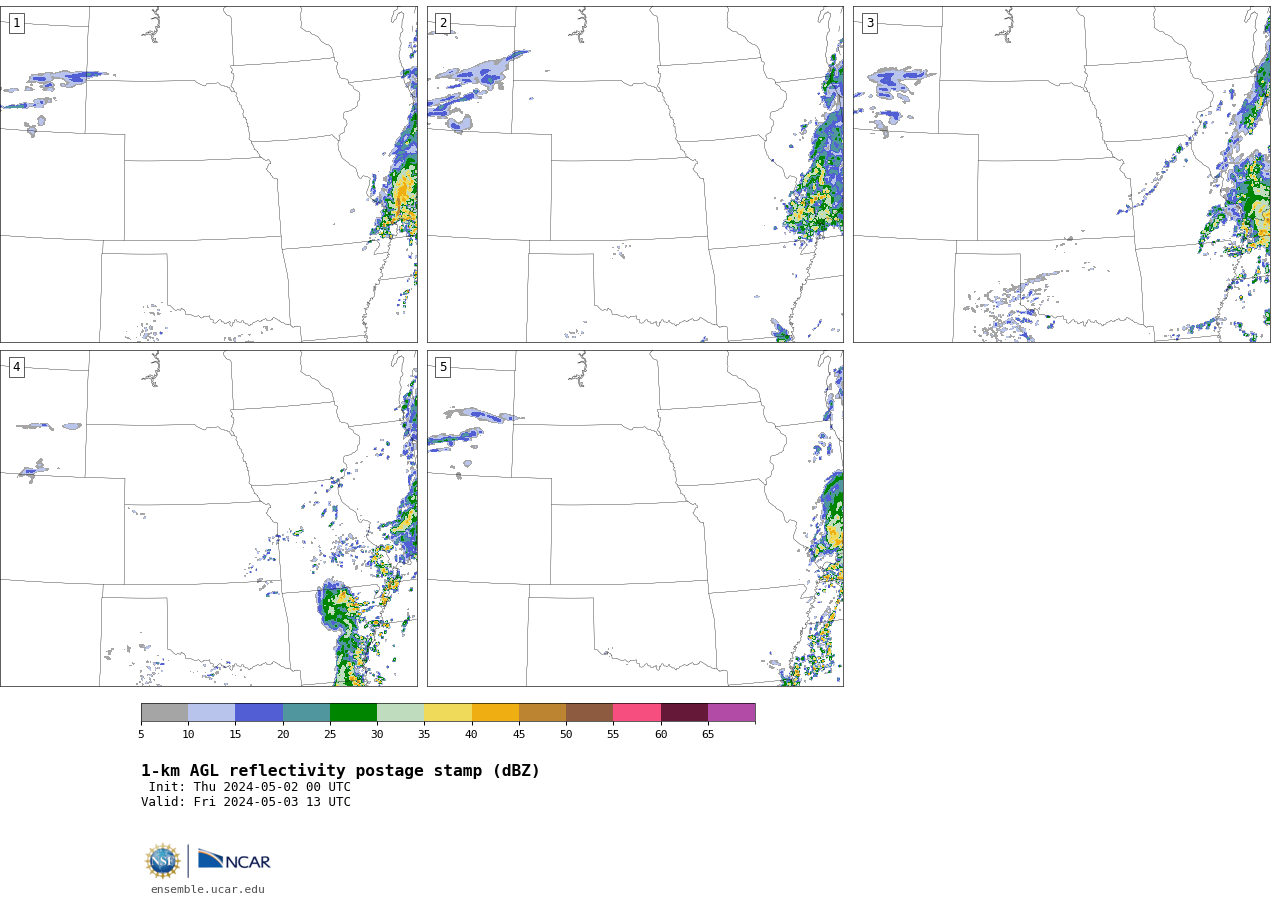1280x901 pixels.
Task: Select the pale green 30-35 dBZ swatch
Action: (400, 712)
